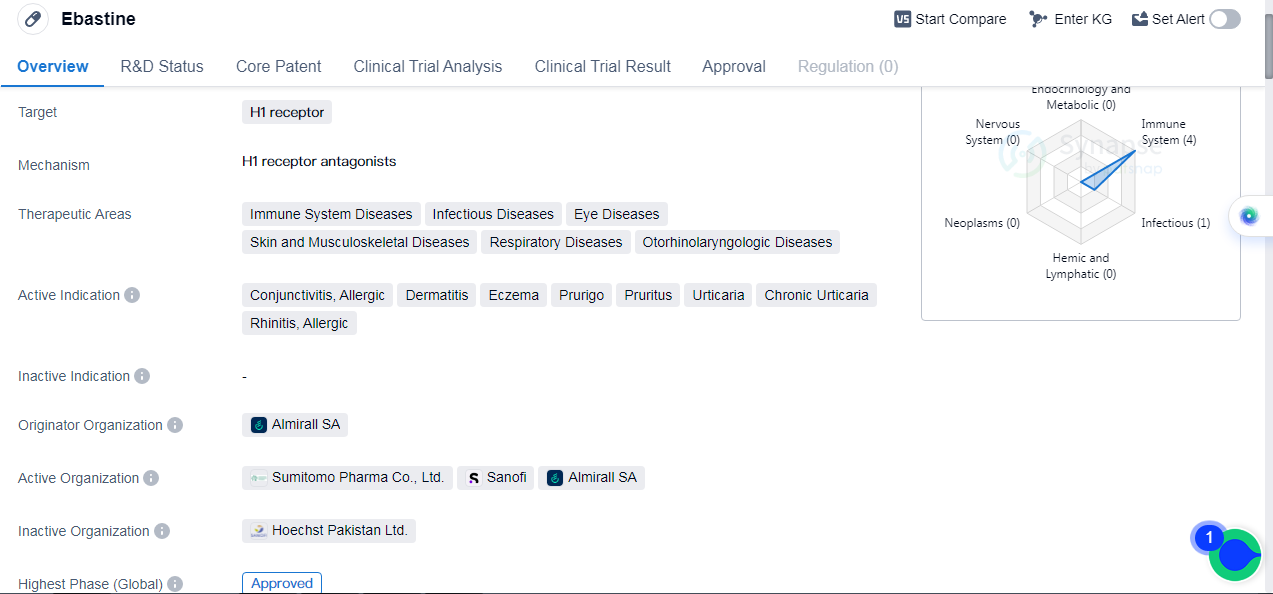Click info icon beside Originator Organization
Viewport: 1273px width, 594px height.
pos(175,425)
